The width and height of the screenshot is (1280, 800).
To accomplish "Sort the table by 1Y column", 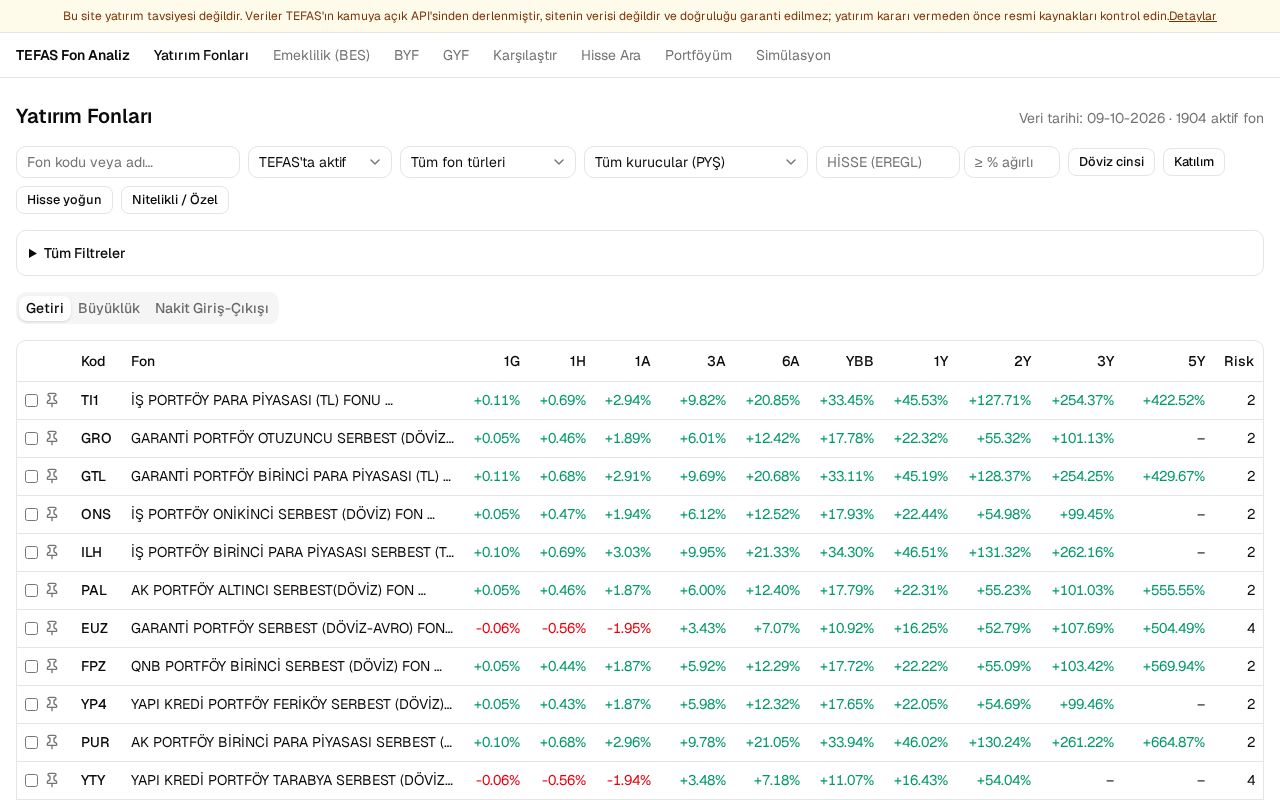I will pyautogui.click(x=941, y=361).
